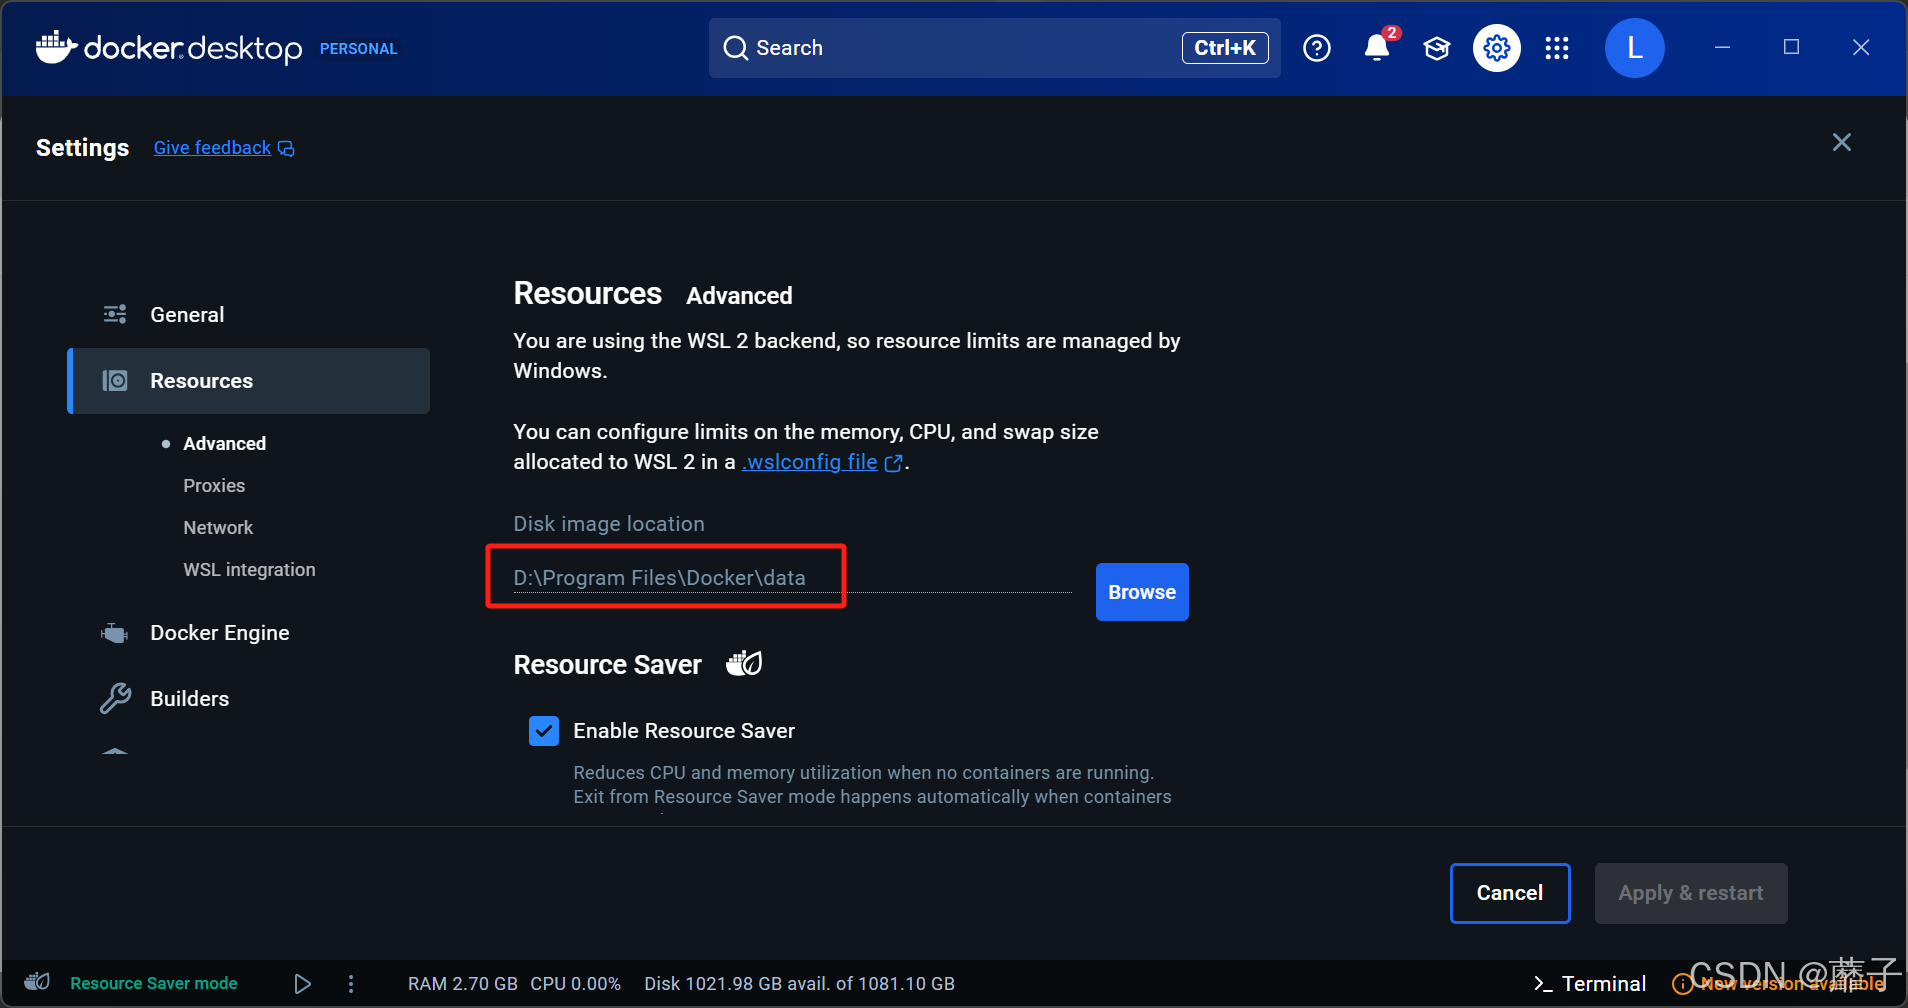The image size is (1908, 1008).
Task: Select Proxies under Resources
Action: pos(214,486)
